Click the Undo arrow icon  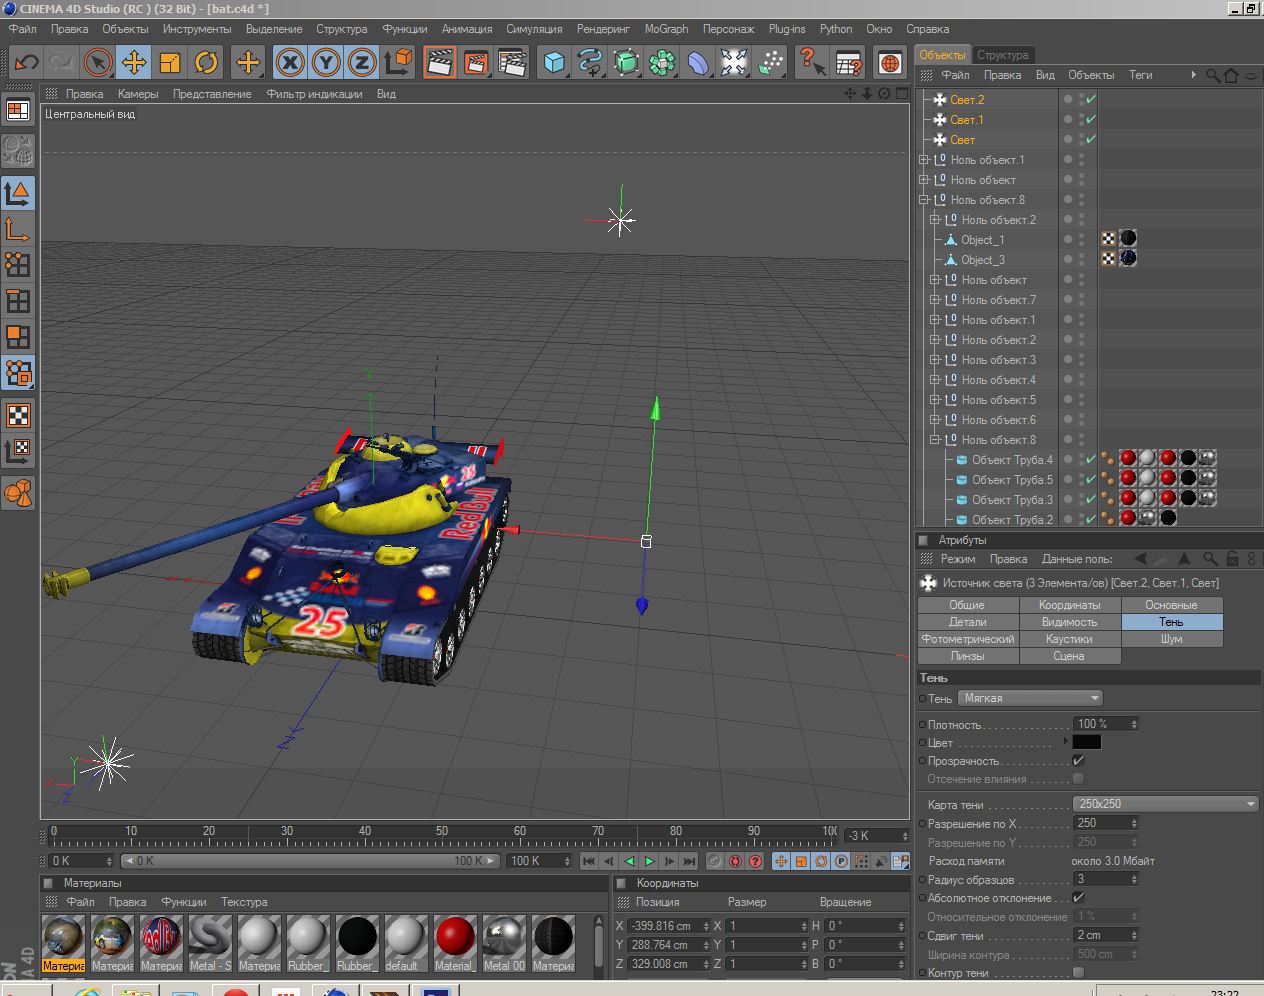click(26, 63)
